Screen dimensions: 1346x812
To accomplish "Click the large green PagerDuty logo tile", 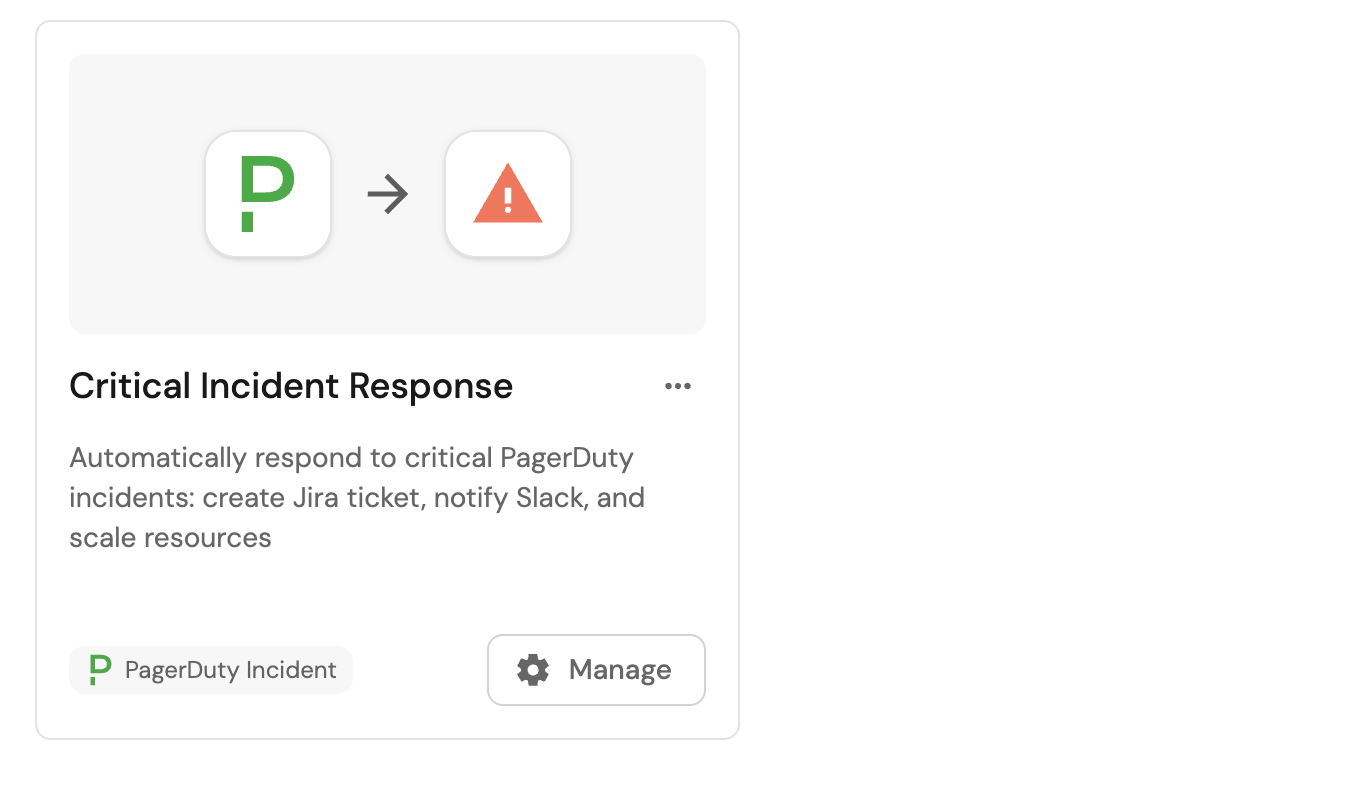I will tap(267, 193).
